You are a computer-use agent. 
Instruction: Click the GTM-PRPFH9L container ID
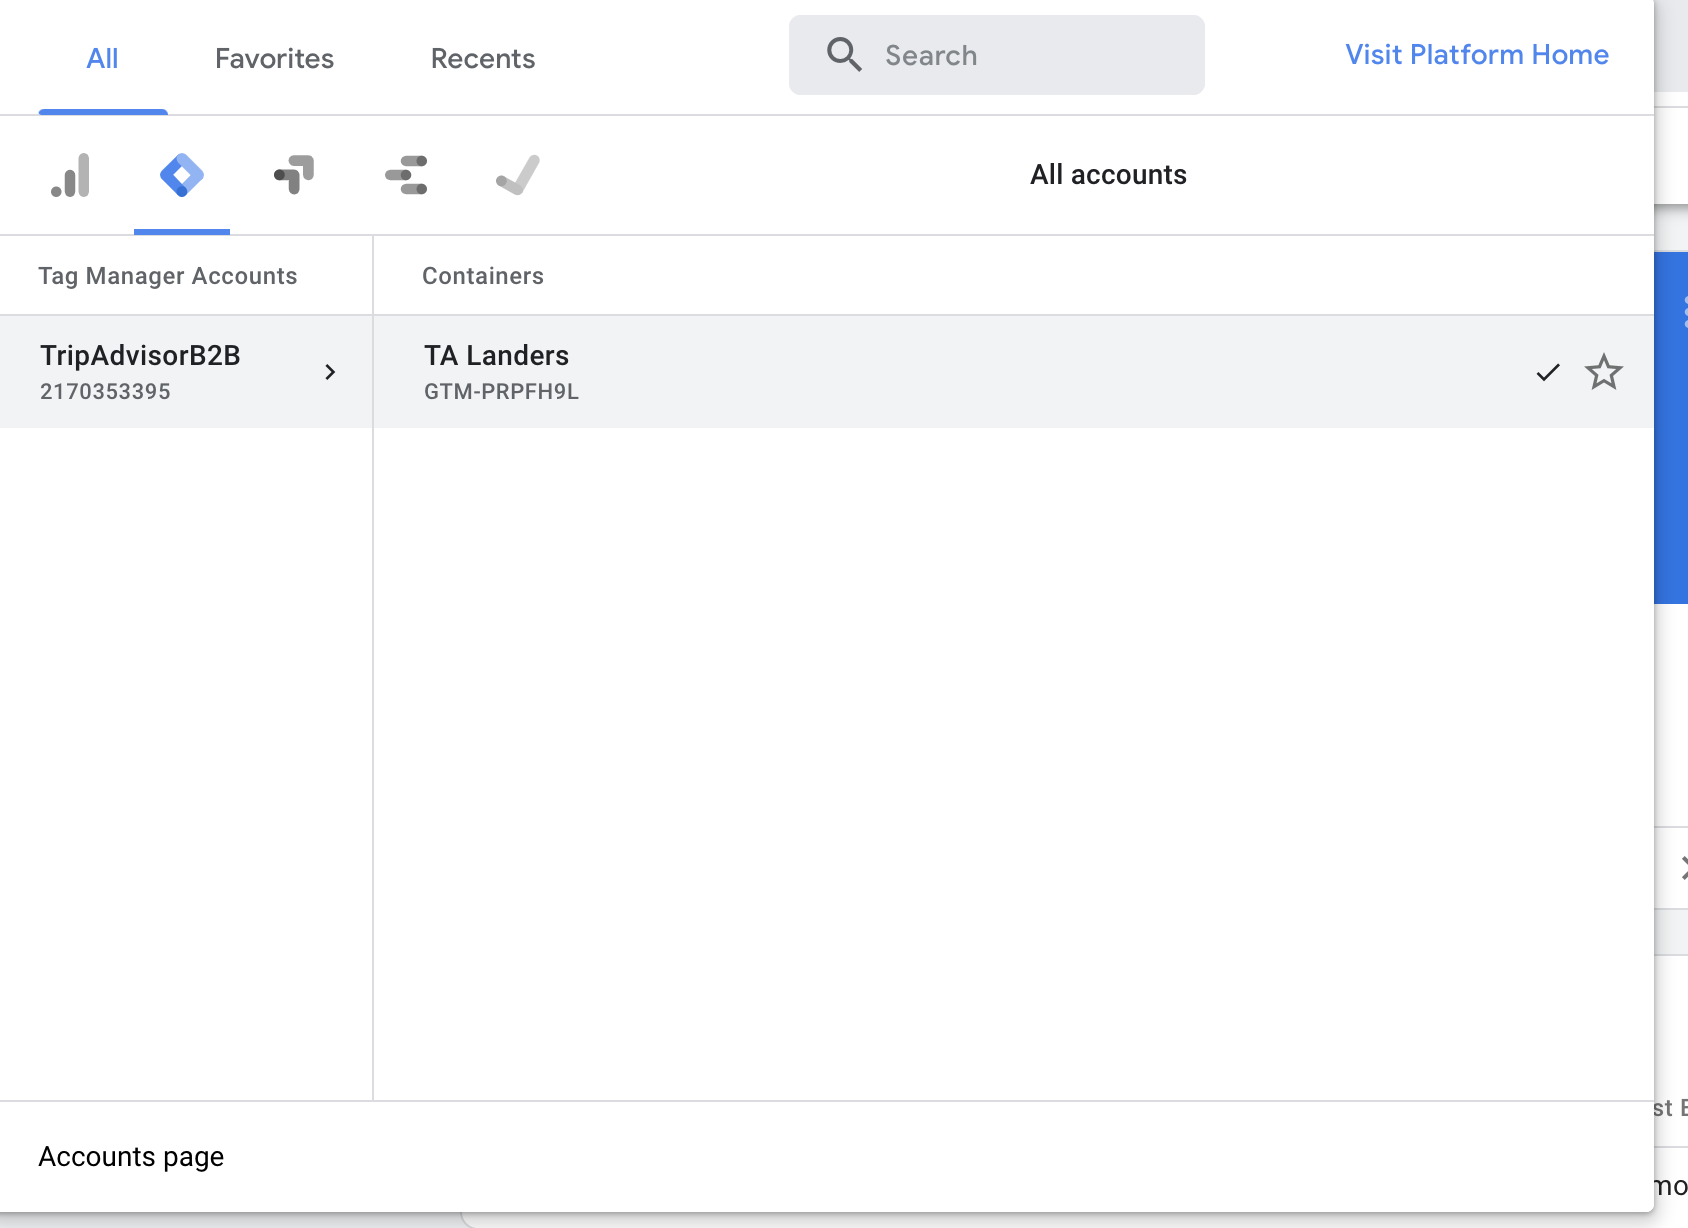[501, 392]
